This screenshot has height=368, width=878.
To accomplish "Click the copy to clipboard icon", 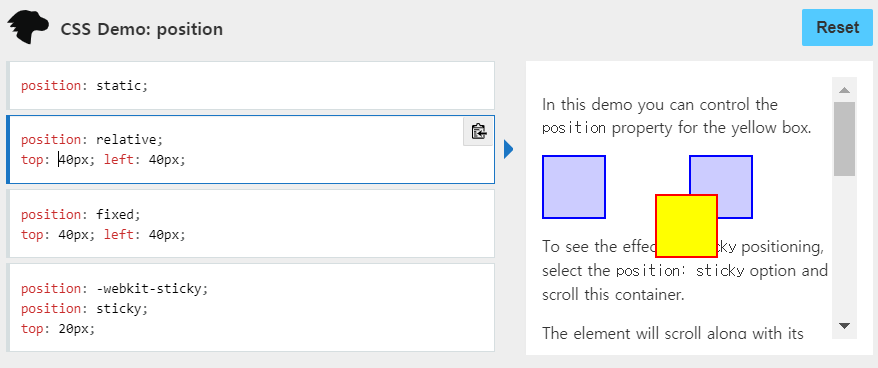I will click(x=478, y=132).
